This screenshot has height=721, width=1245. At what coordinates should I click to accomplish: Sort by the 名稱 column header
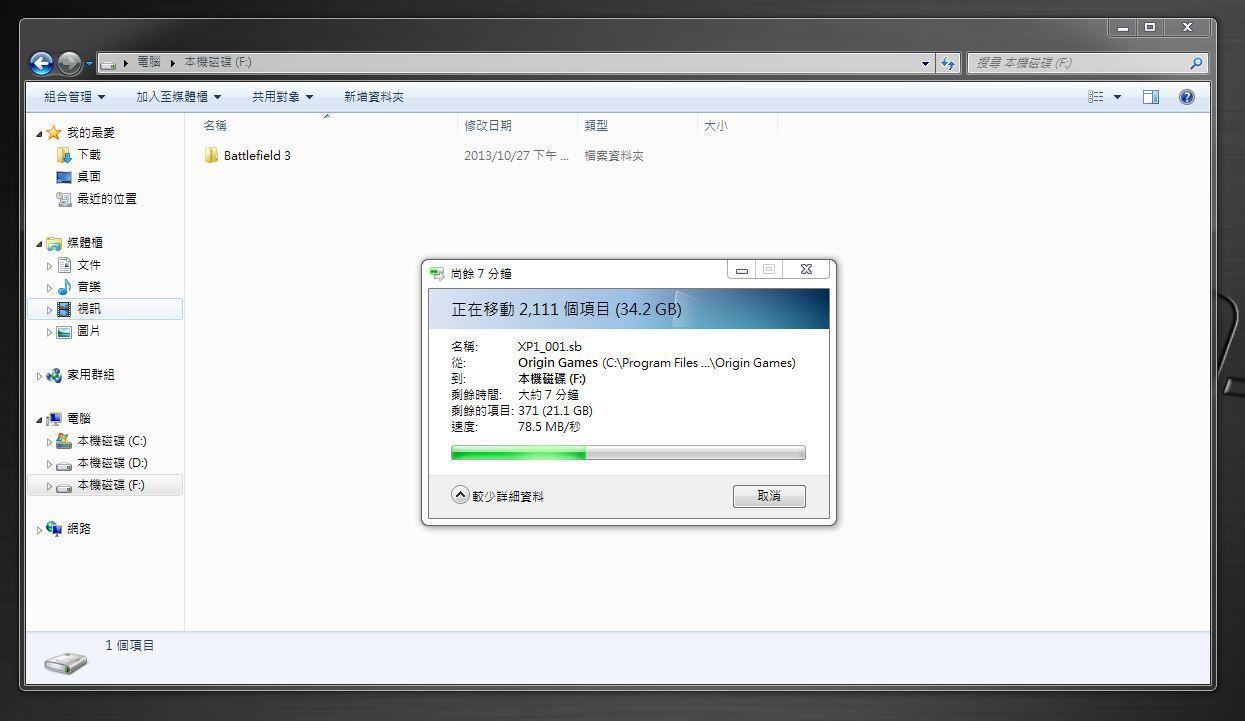(x=320, y=125)
